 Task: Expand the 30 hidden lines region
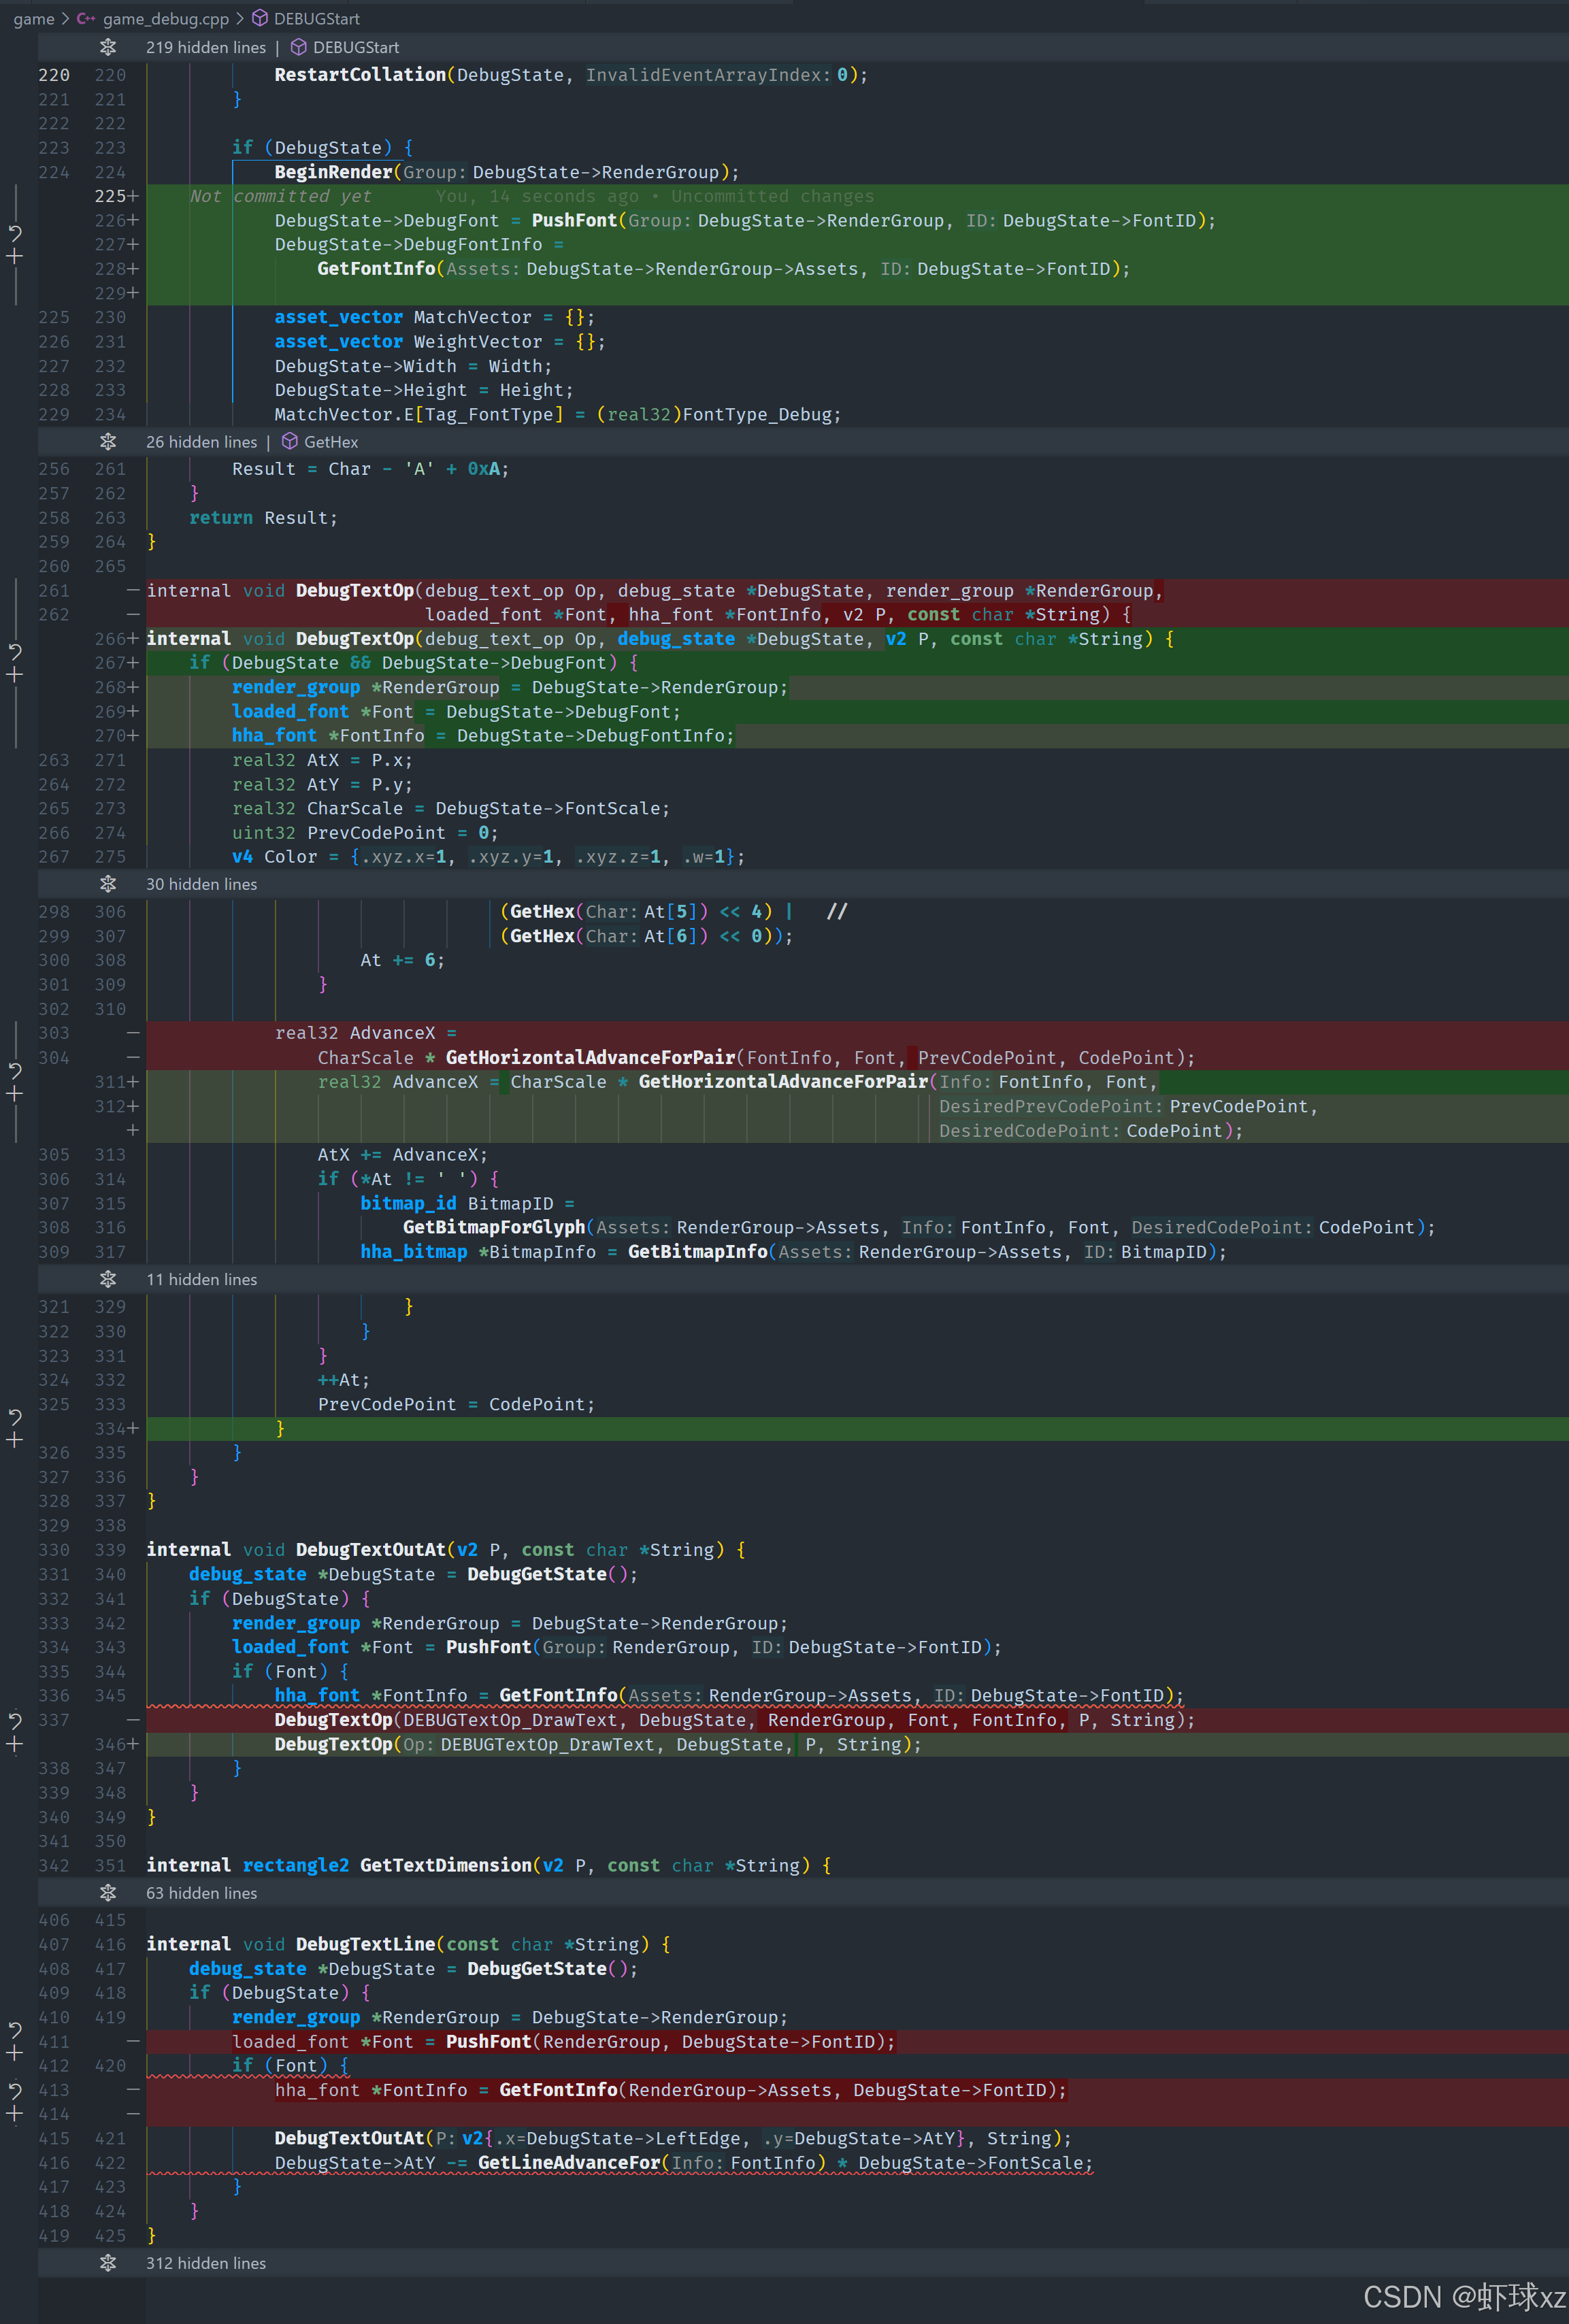pyautogui.click(x=108, y=884)
